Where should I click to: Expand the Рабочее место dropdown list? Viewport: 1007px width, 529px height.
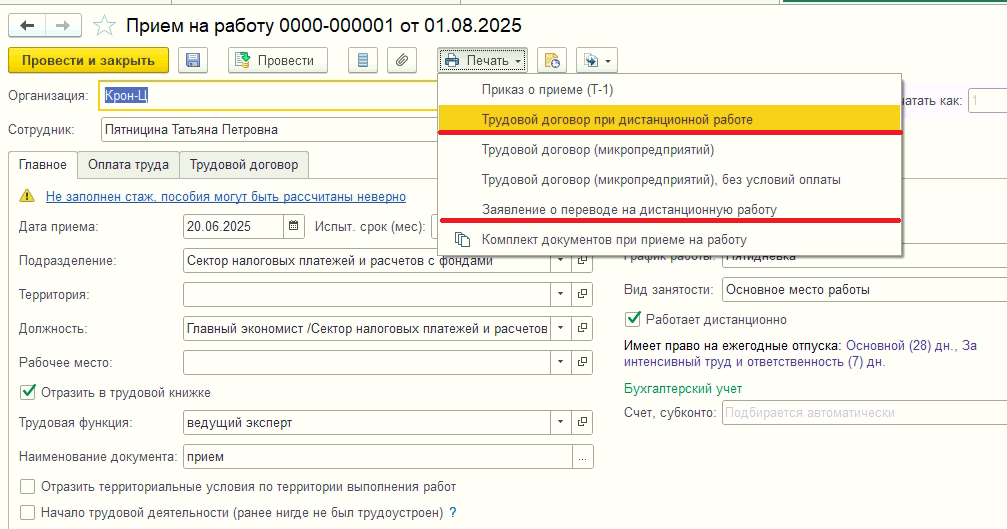point(561,362)
